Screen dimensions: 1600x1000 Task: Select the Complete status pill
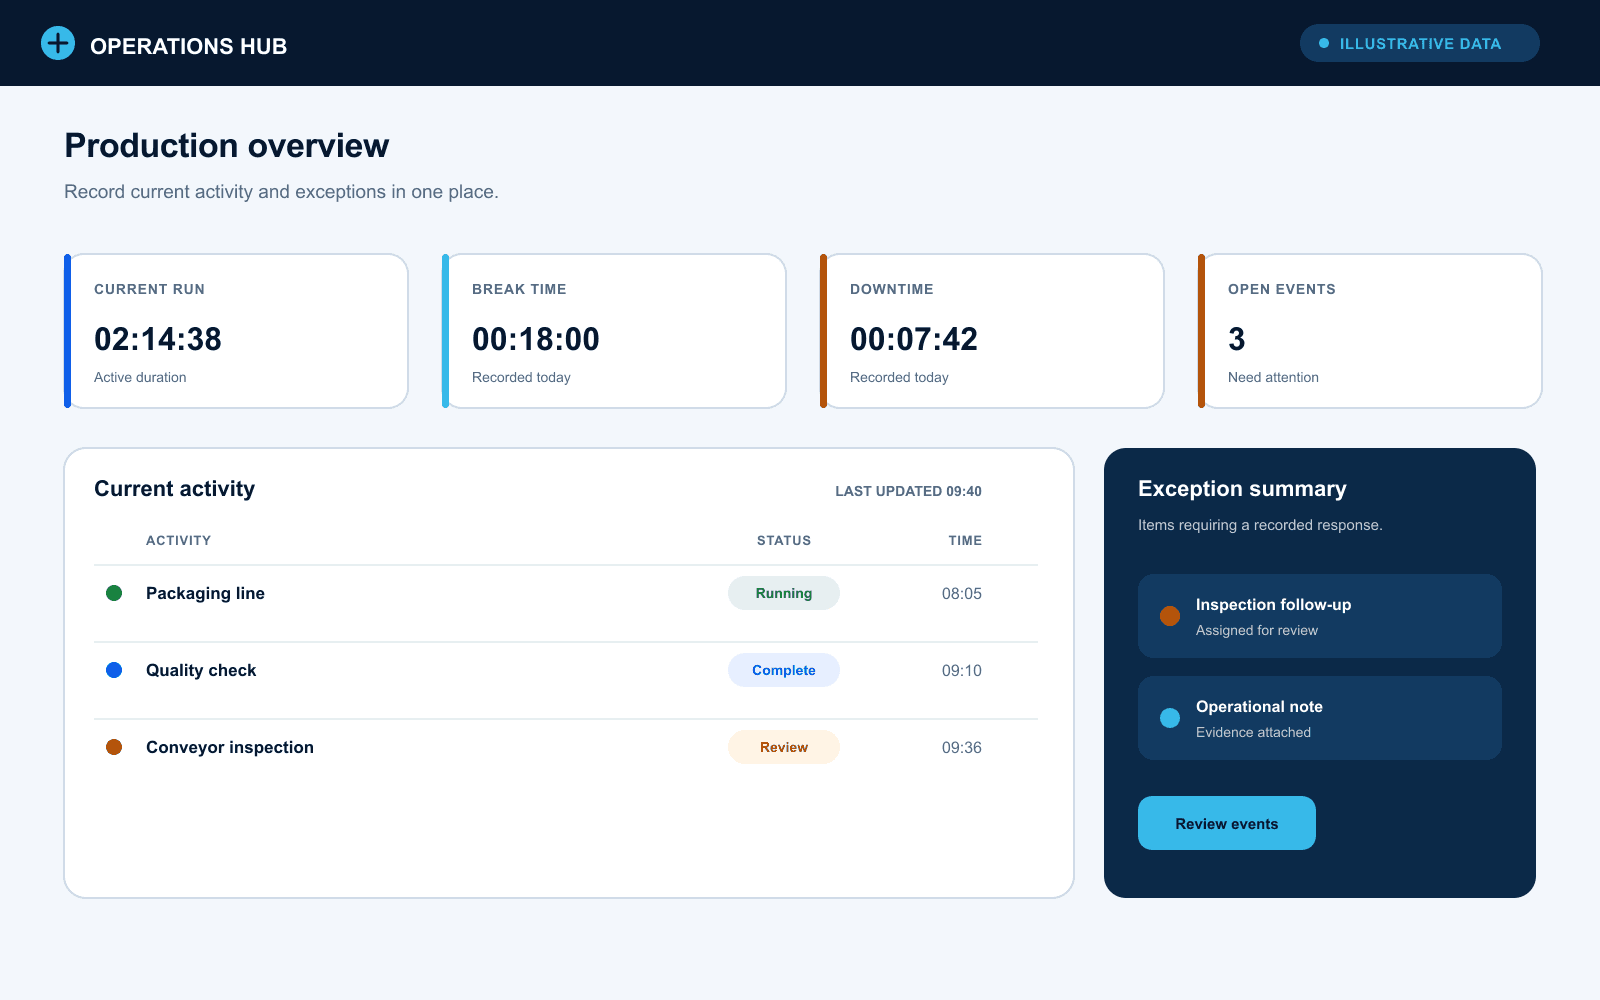point(784,670)
